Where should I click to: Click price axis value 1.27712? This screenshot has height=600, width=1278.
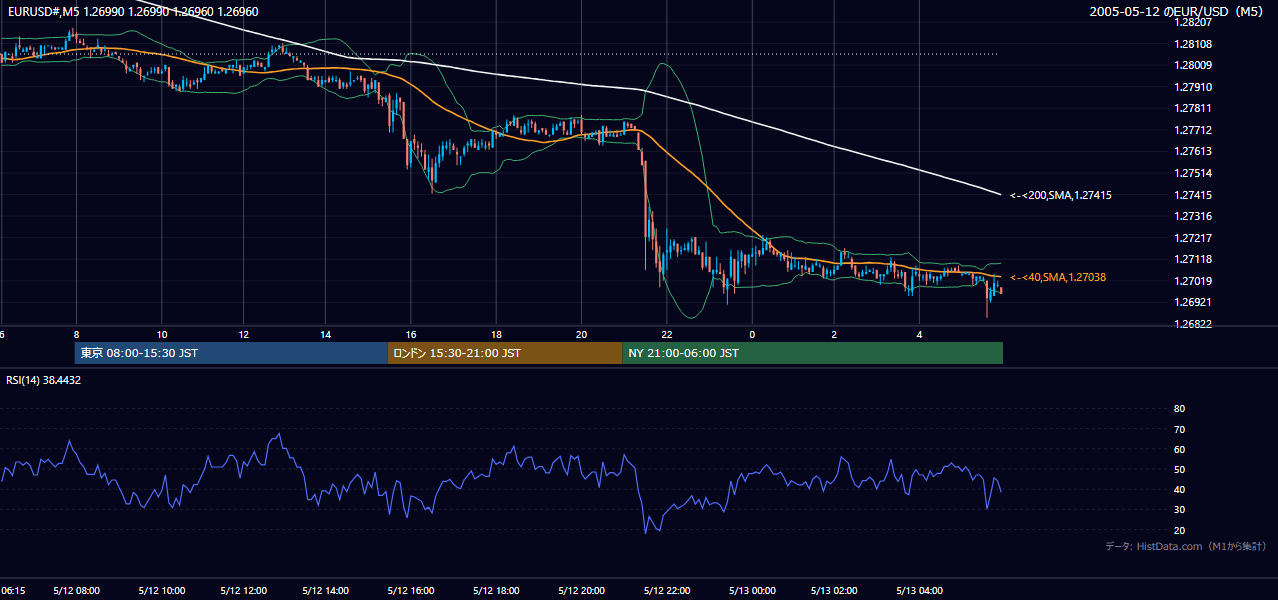tap(1193, 130)
